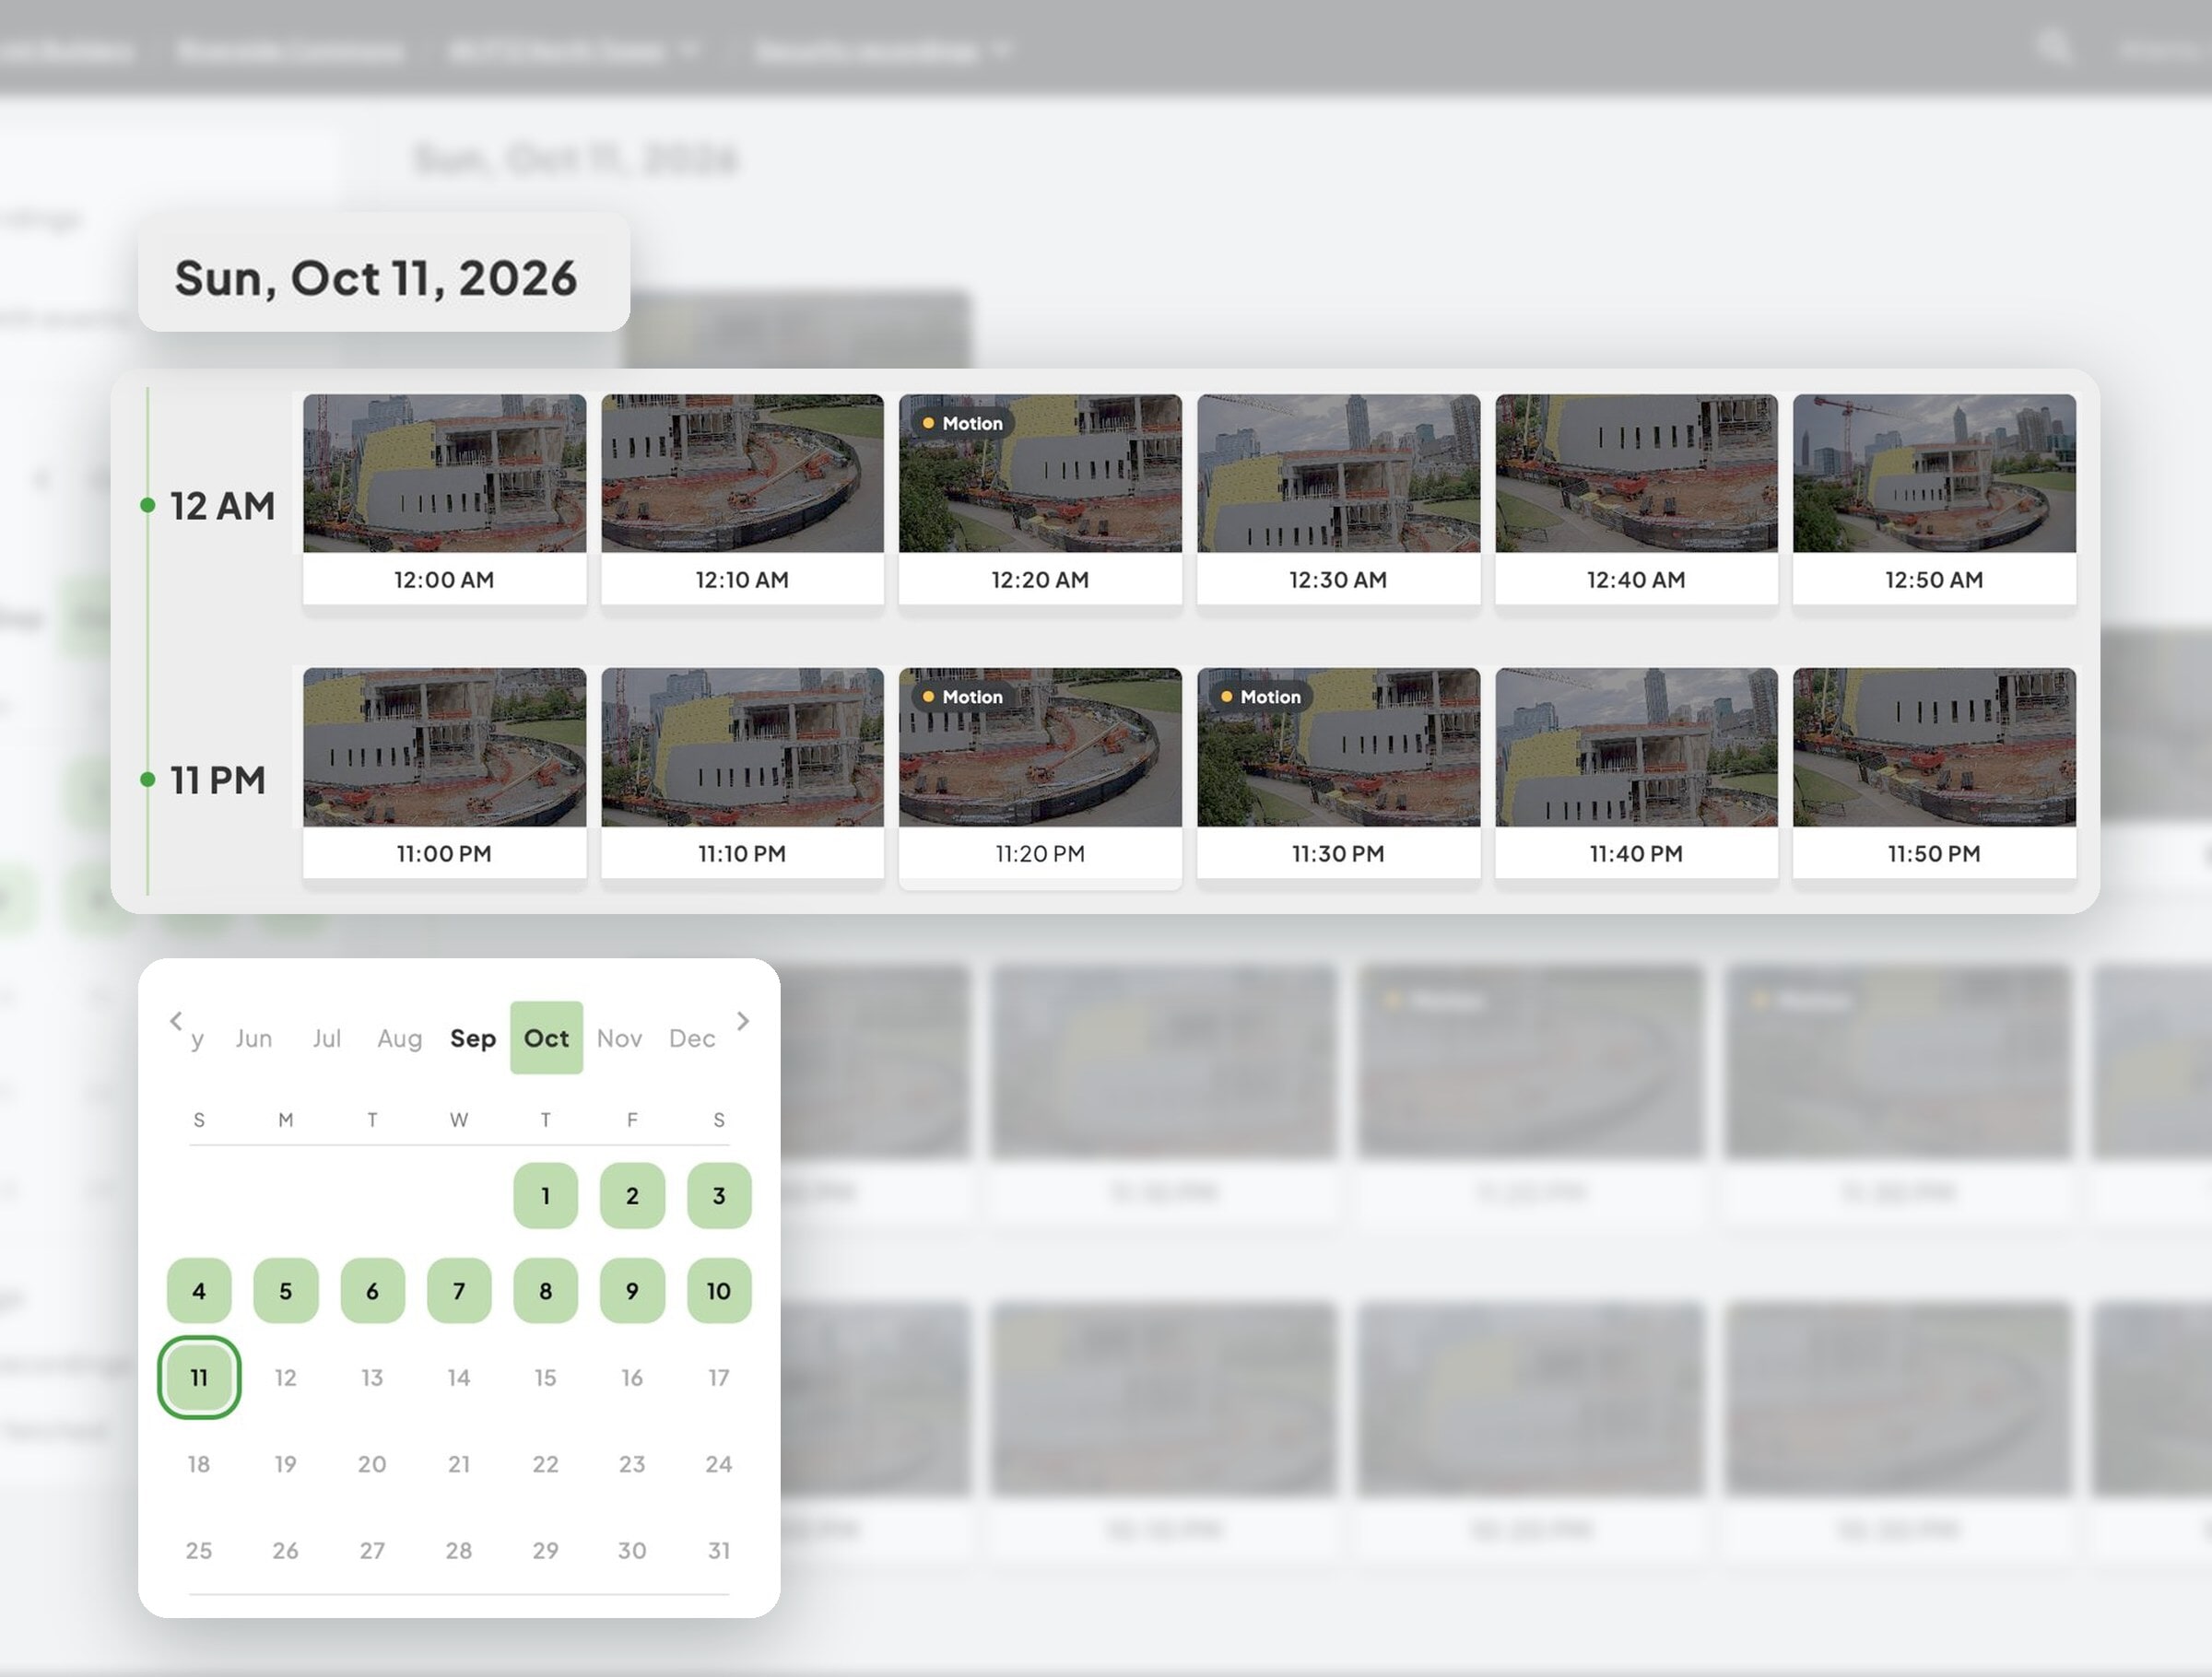This screenshot has width=2212, height=1677.
Task: Pick October 10 in the calendar
Action: click(719, 1291)
